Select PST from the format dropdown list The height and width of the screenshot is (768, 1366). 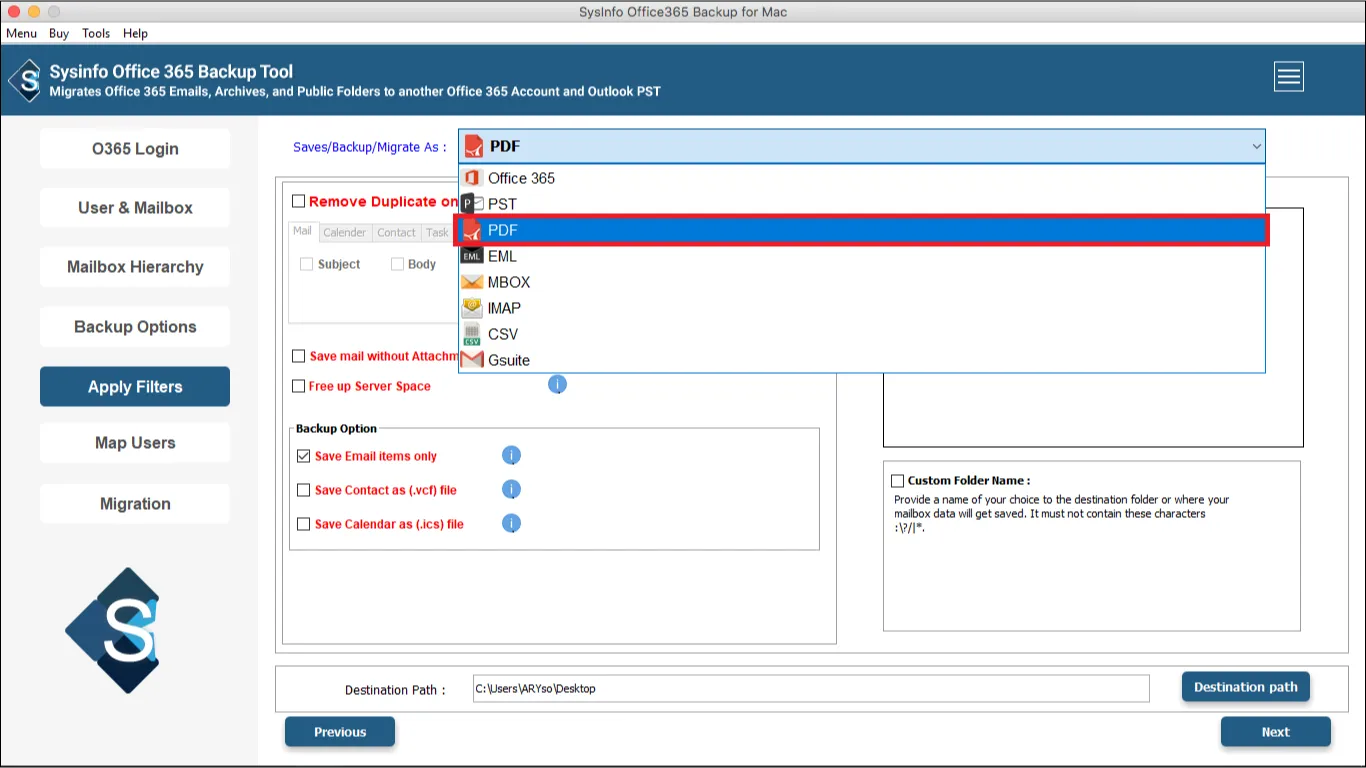point(502,204)
